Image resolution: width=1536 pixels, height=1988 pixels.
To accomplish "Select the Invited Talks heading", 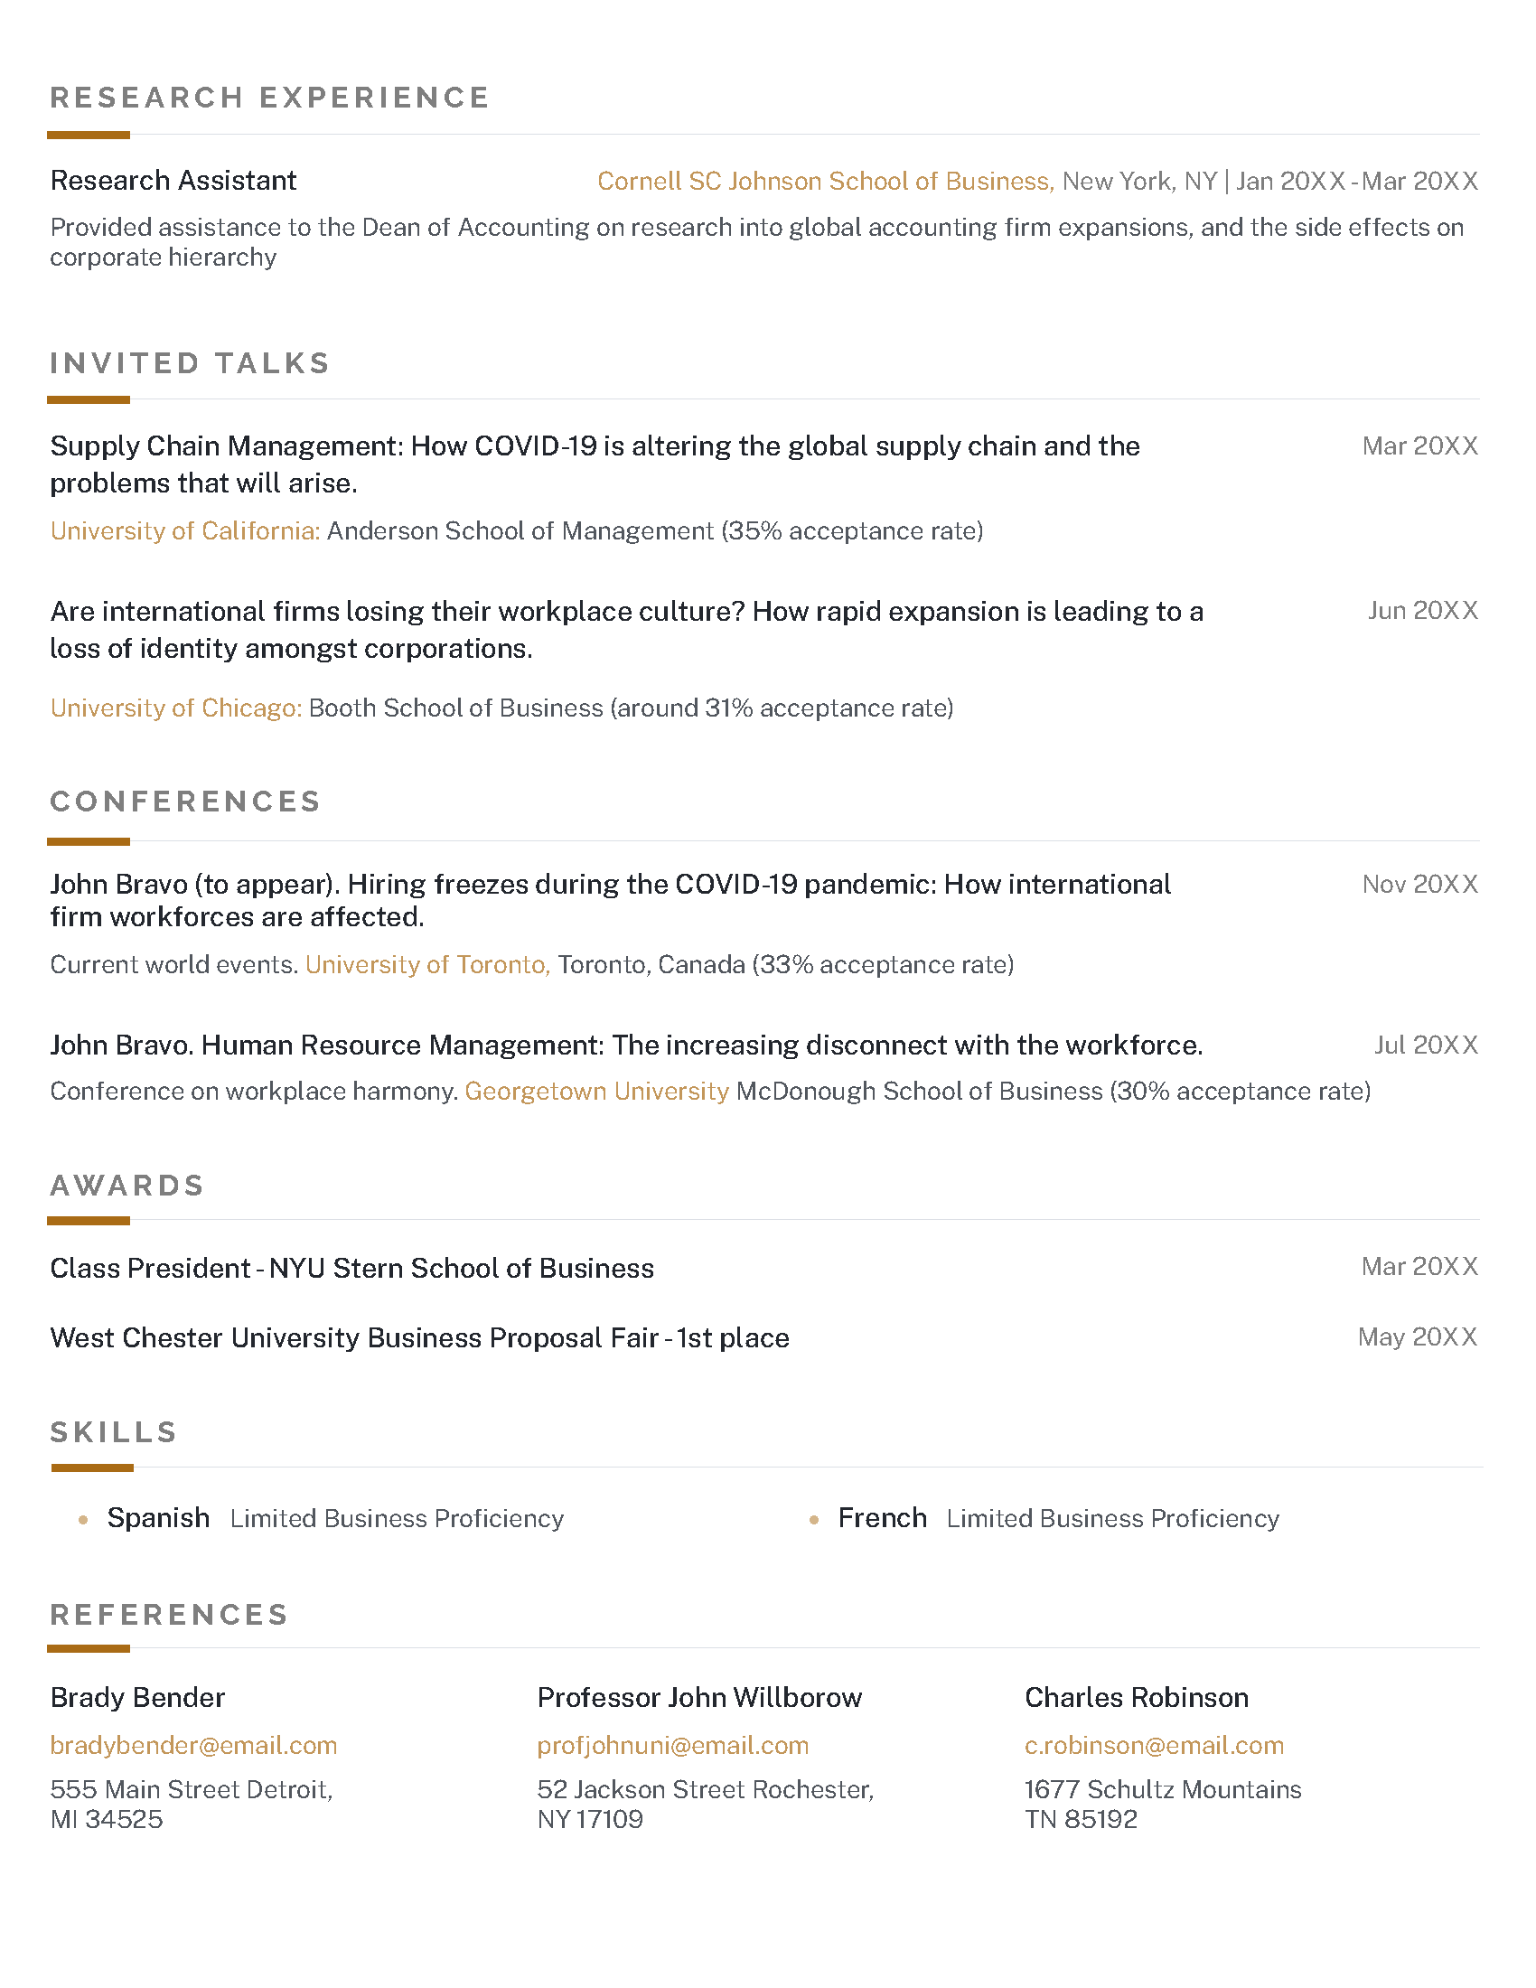I will coord(190,363).
